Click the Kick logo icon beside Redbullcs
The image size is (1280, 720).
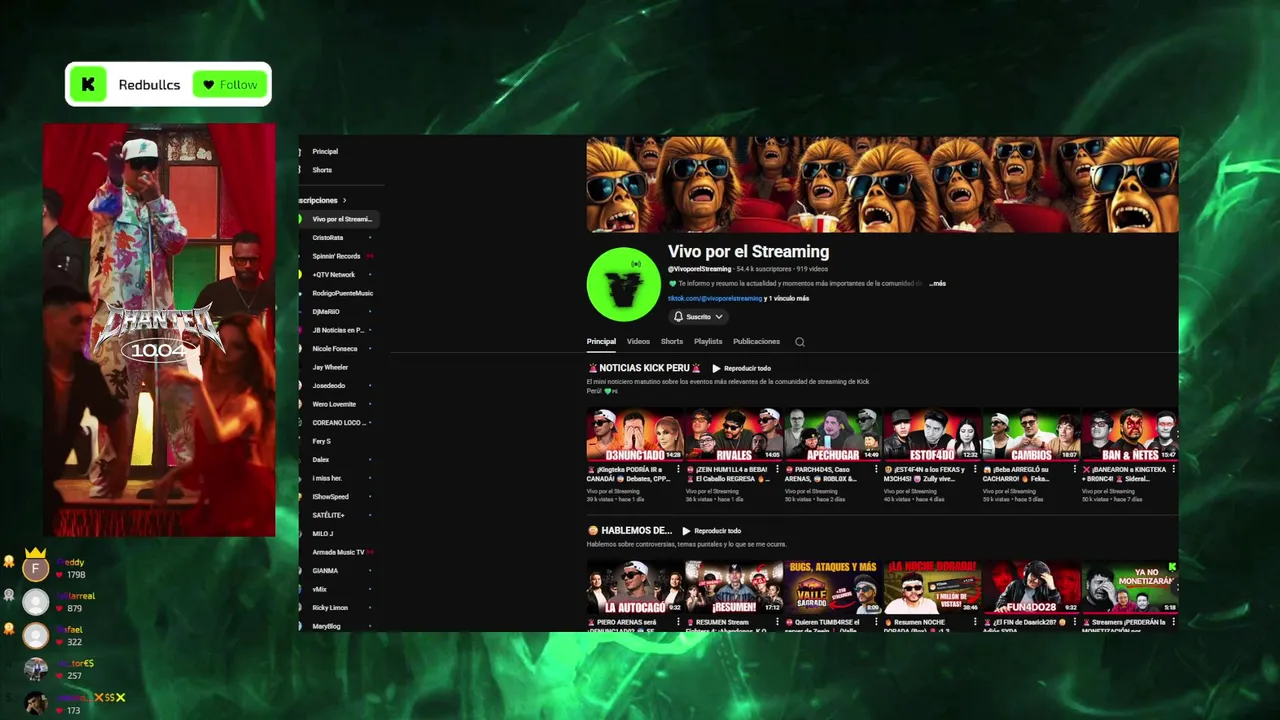(x=88, y=85)
